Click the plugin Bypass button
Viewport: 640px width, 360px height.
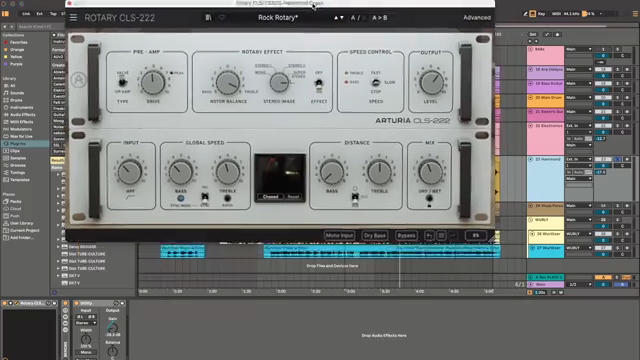407,236
